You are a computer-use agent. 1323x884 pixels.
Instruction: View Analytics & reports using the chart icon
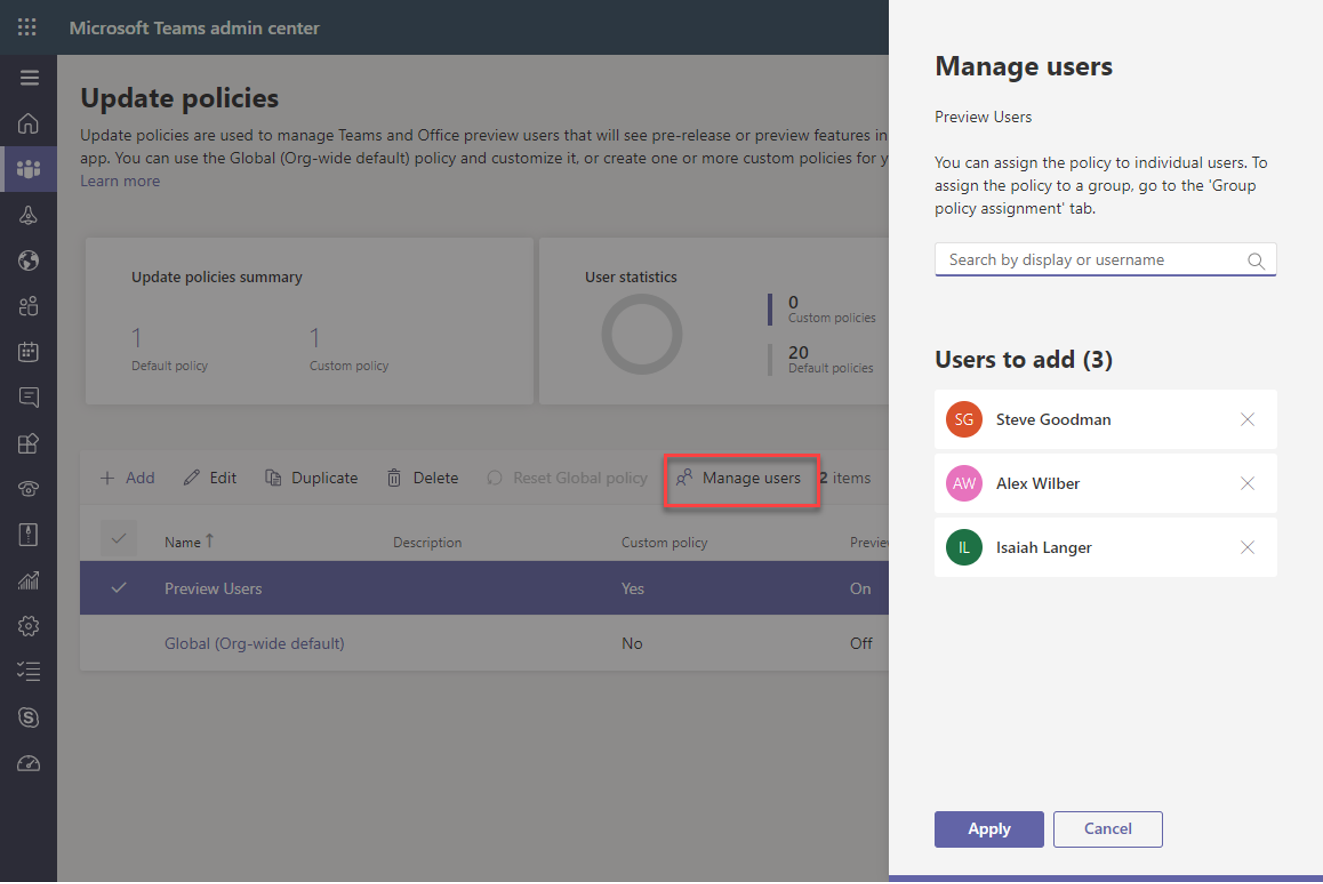(x=29, y=580)
